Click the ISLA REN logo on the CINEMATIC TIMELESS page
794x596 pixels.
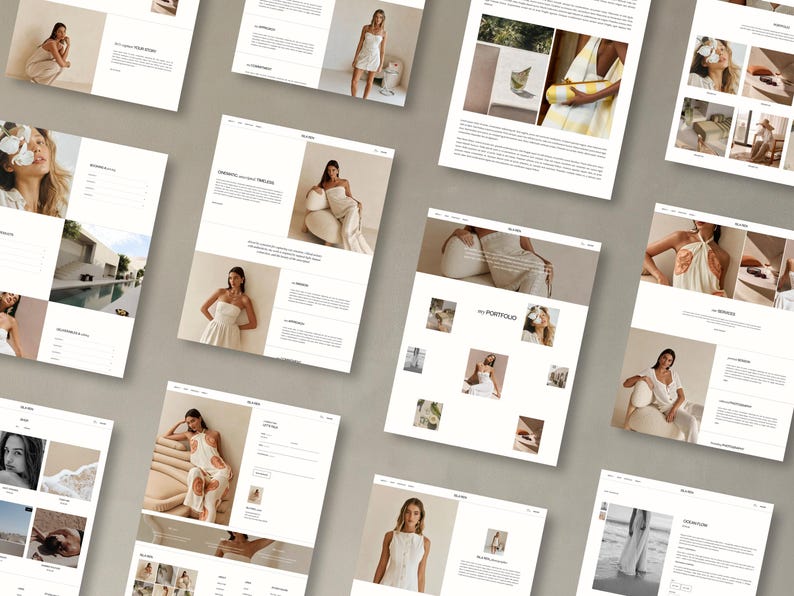[x=308, y=136]
